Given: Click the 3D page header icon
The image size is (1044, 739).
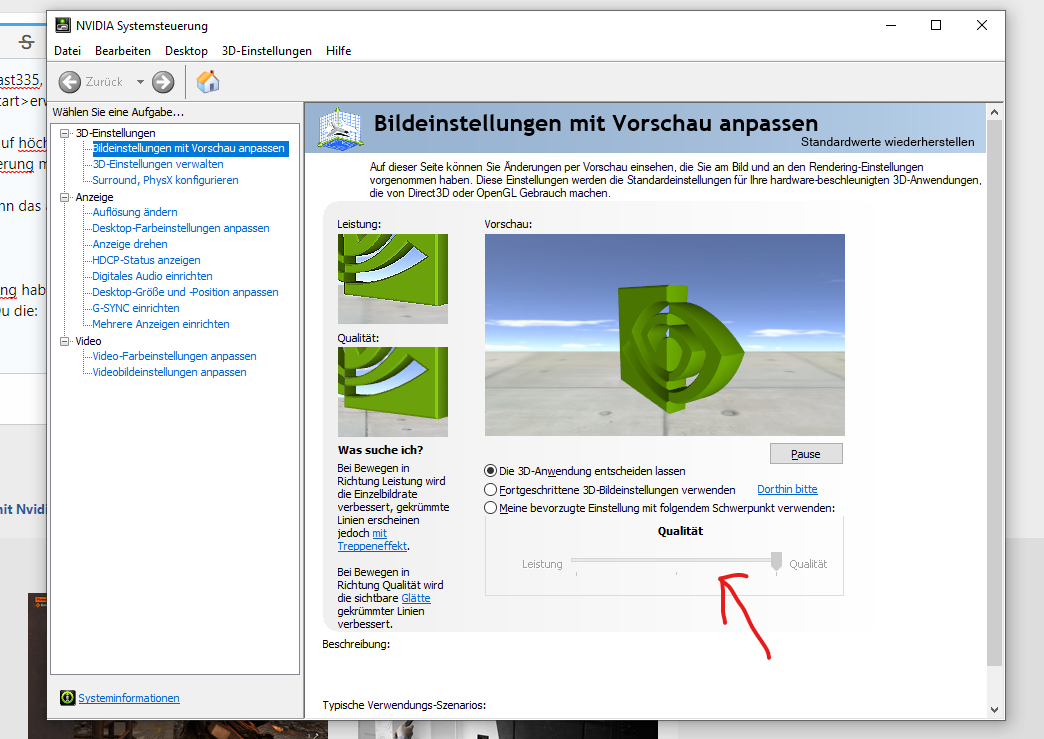Looking at the screenshot, I should tap(340, 128).
